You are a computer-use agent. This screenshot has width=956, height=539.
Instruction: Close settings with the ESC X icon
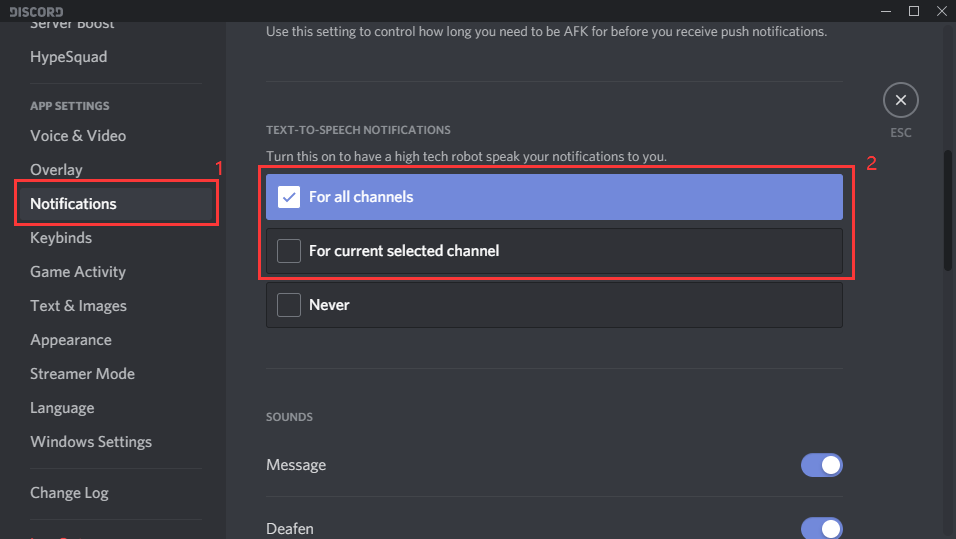pyautogui.click(x=900, y=100)
